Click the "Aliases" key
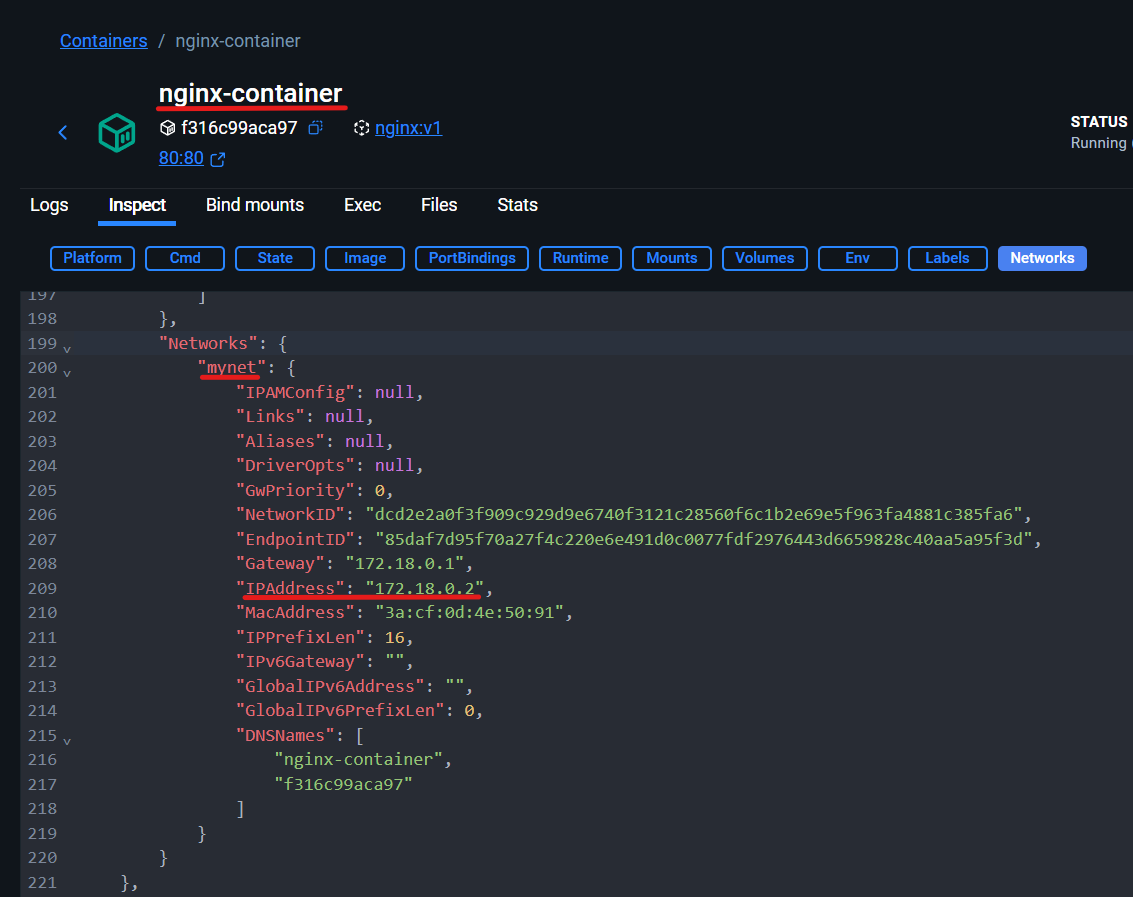Screen dimensions: 1133x897 coord(280,442)
